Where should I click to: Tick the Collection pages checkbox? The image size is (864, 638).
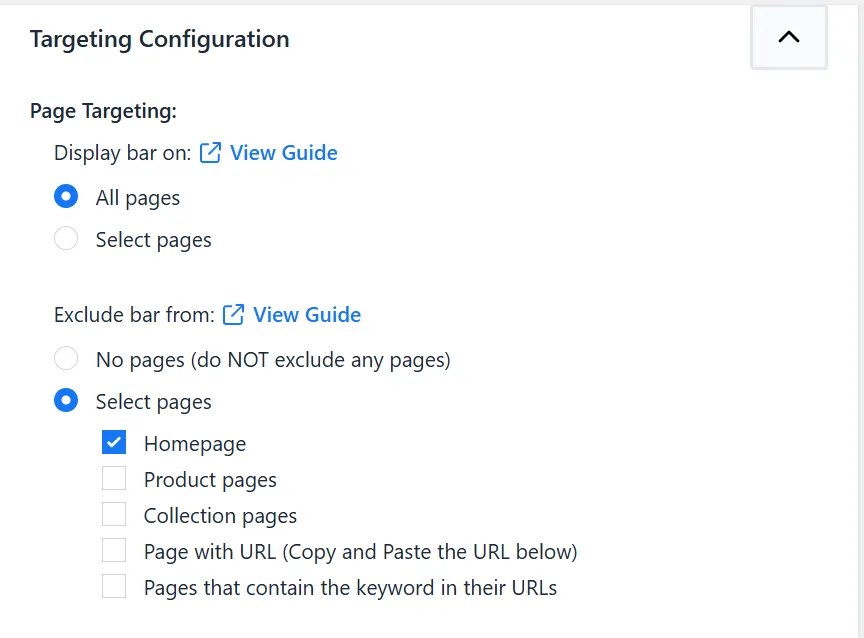tap(114, 515)
